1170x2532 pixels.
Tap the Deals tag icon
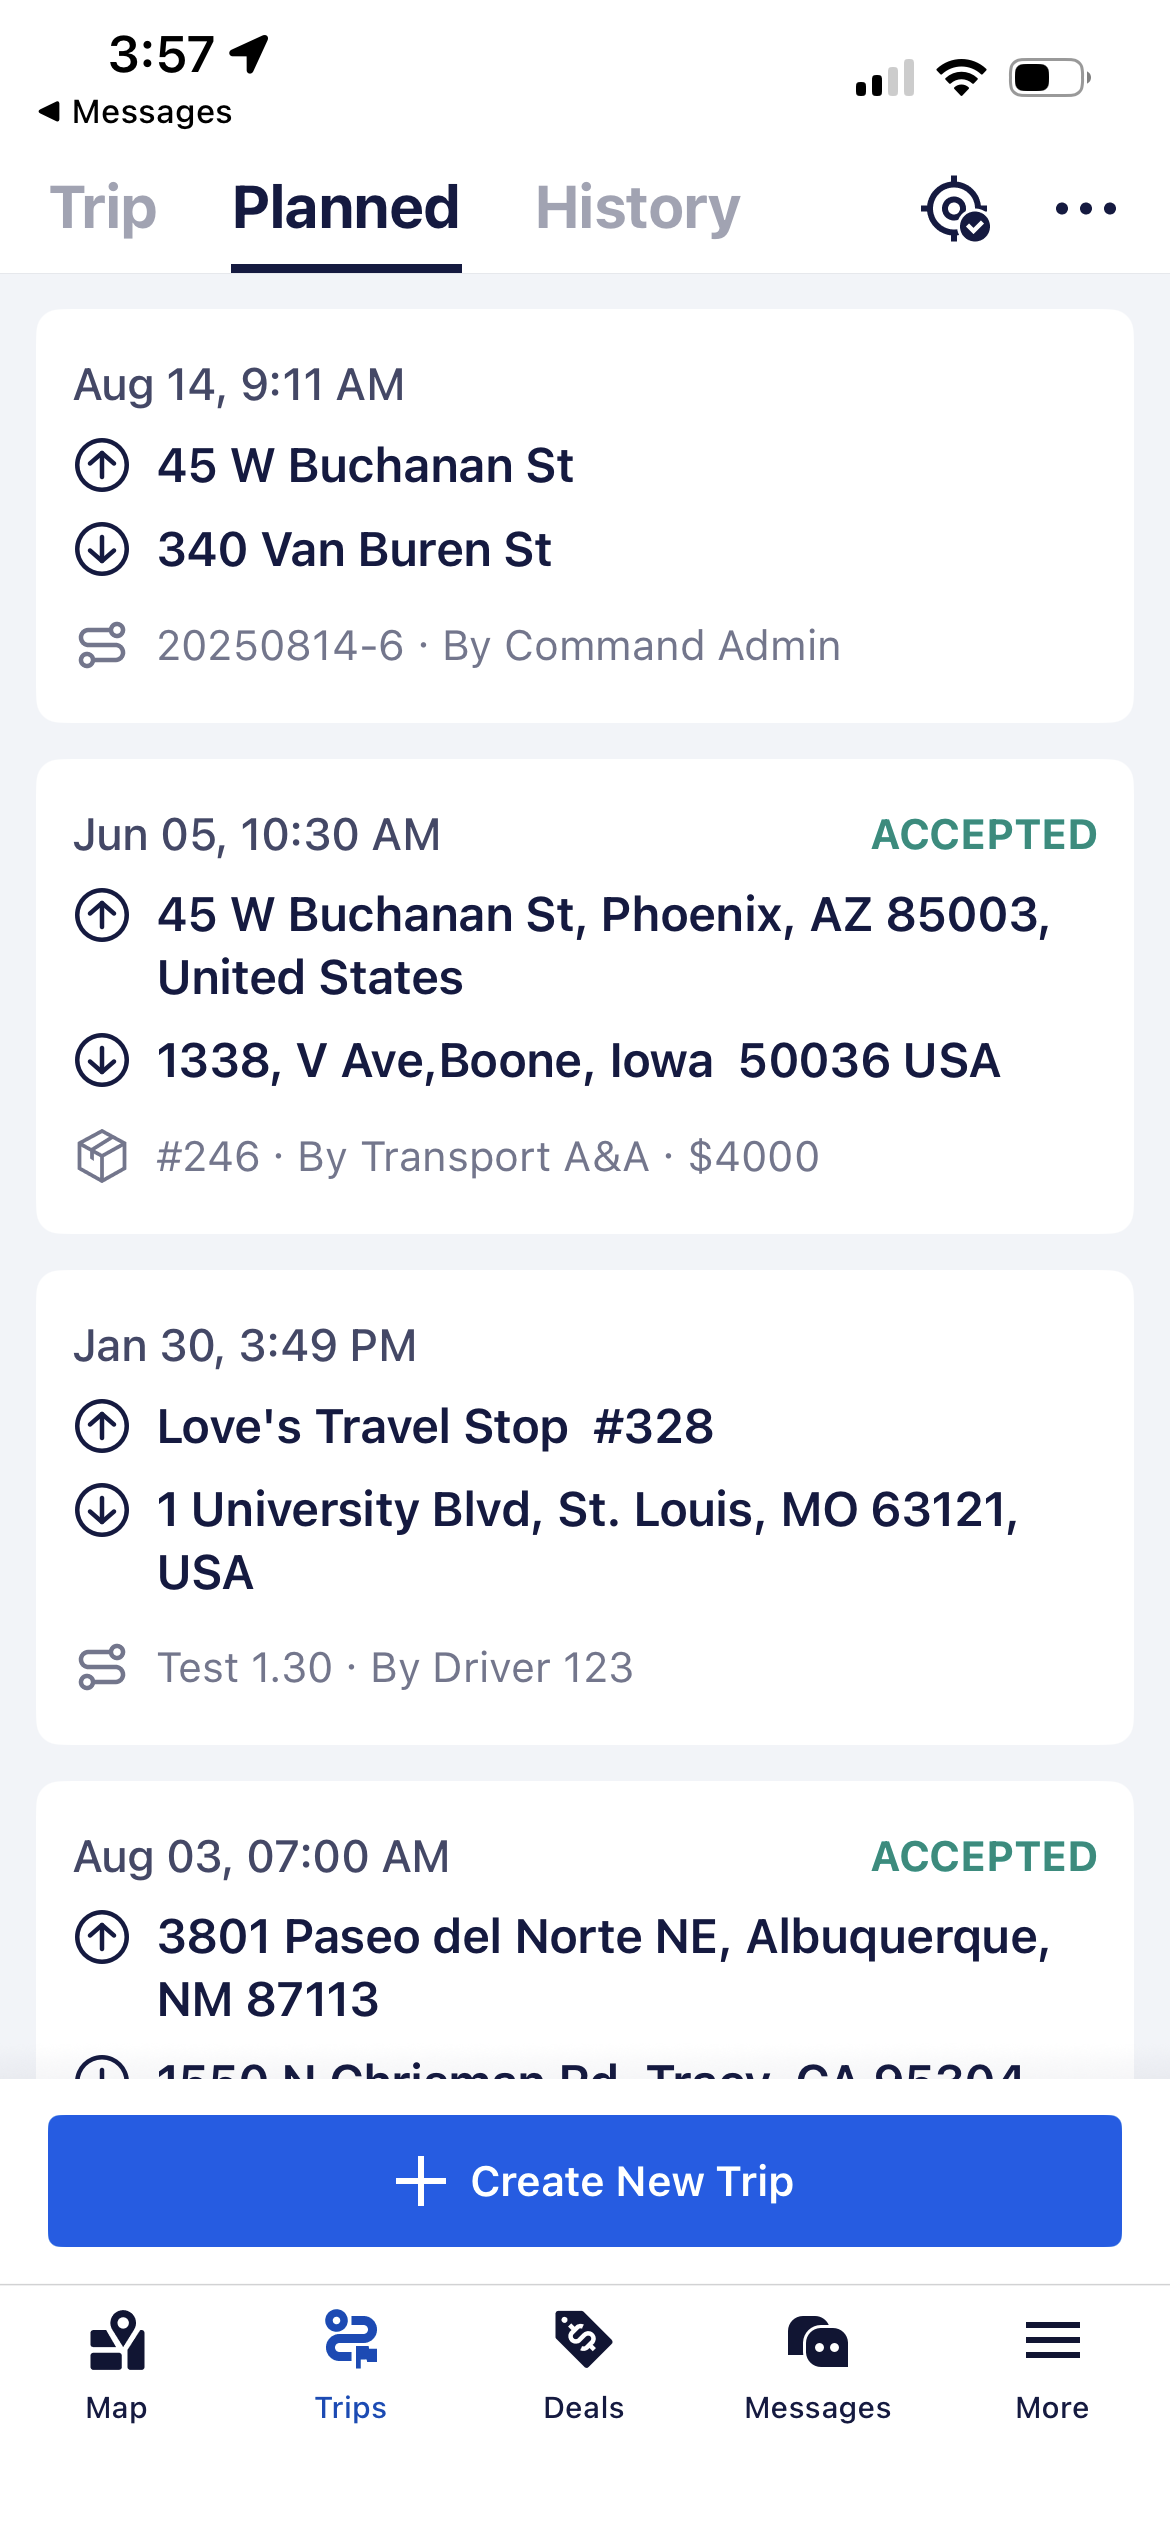pyautogui.click(x=583, y=2339)
